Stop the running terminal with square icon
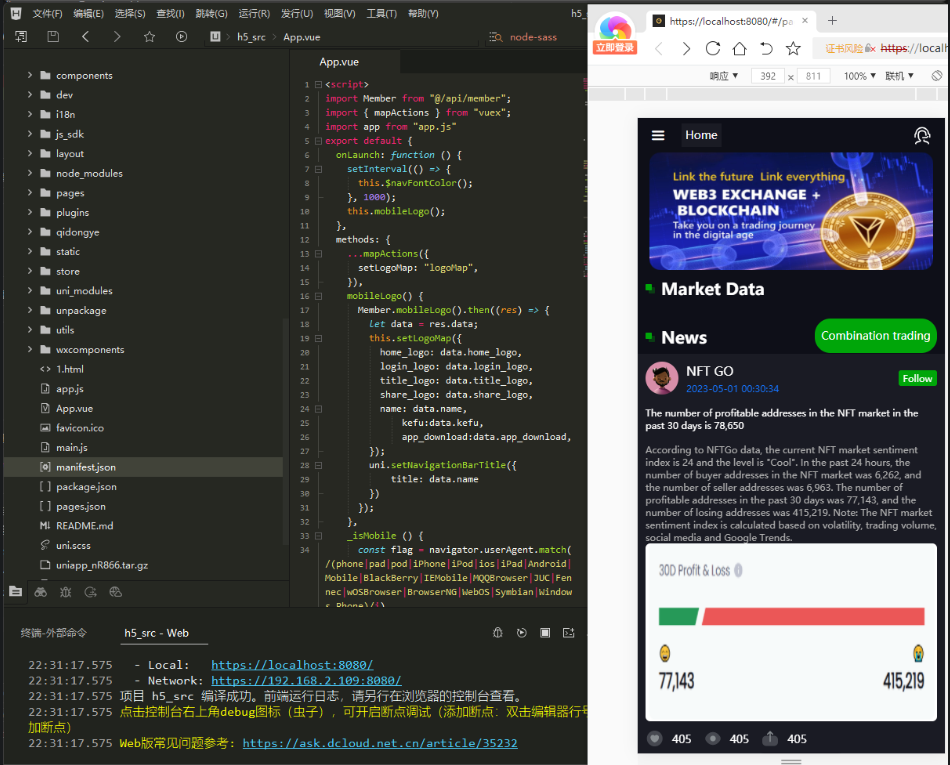 (545, 632)
